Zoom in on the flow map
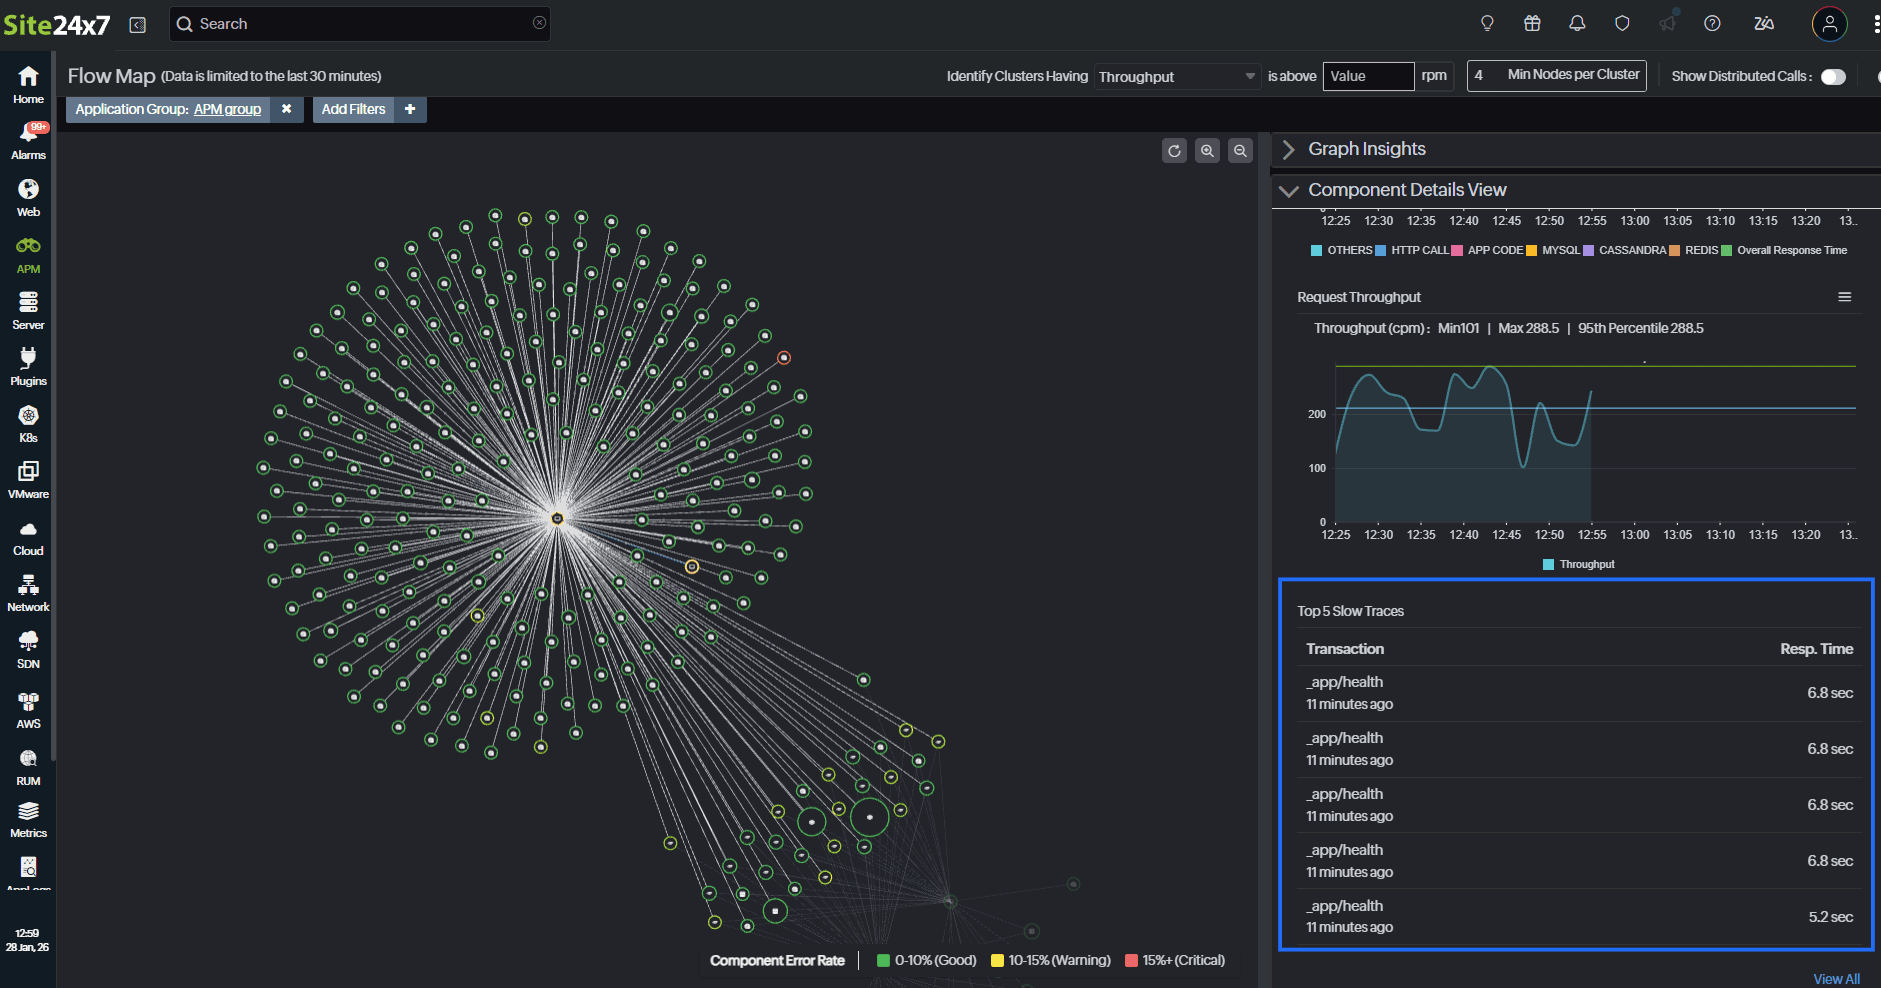 pos(1208,150)
